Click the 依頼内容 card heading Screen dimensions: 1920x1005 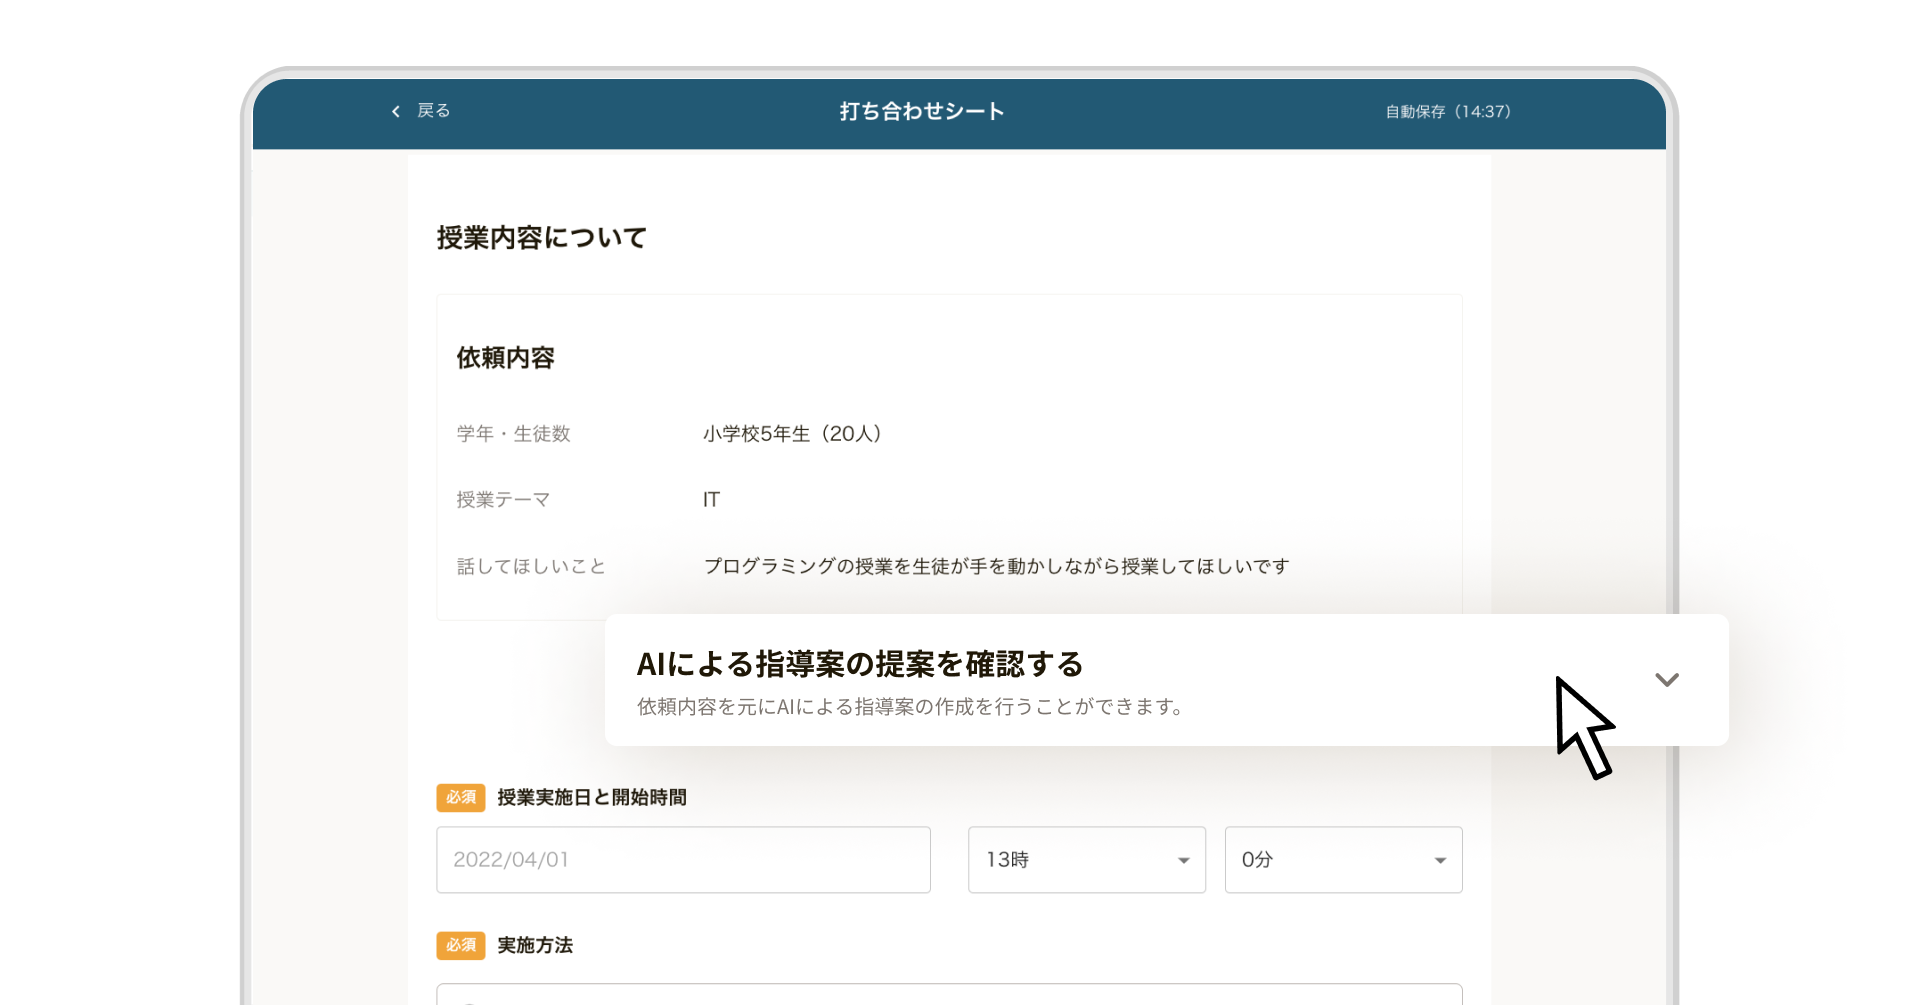[505, 358]
